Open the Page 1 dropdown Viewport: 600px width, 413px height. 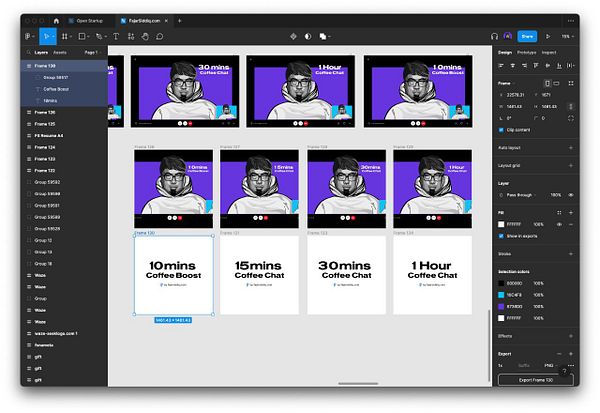tap(93, 52)
